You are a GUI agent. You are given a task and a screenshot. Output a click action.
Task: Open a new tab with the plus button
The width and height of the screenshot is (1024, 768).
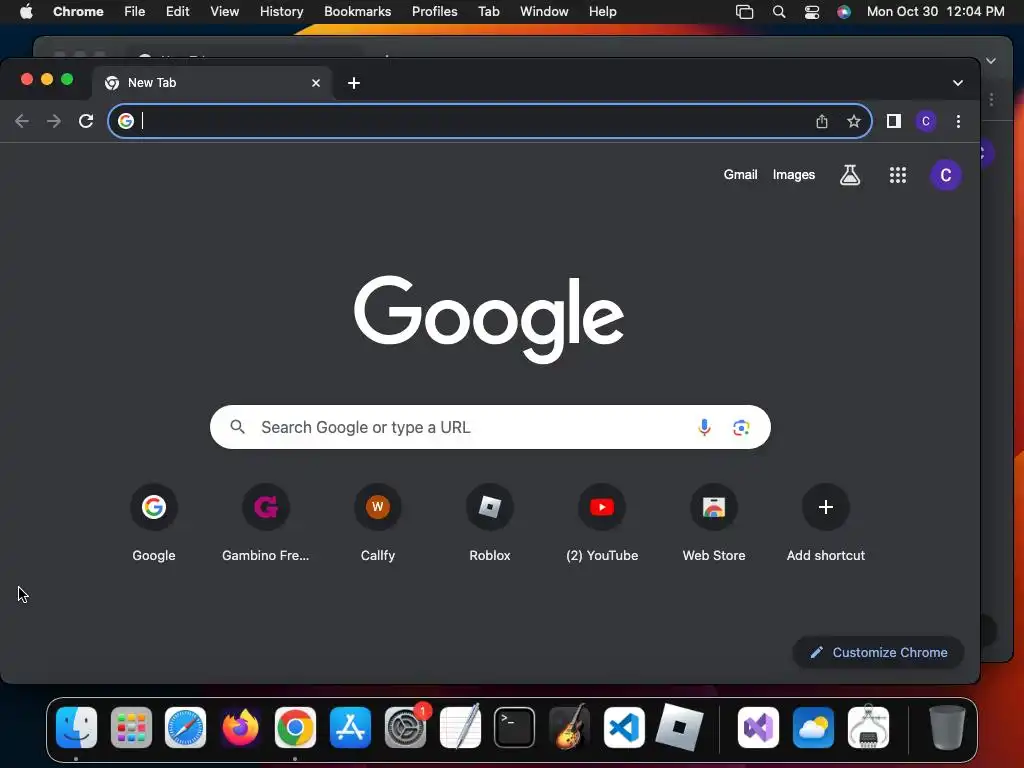[x=354, y=83]
